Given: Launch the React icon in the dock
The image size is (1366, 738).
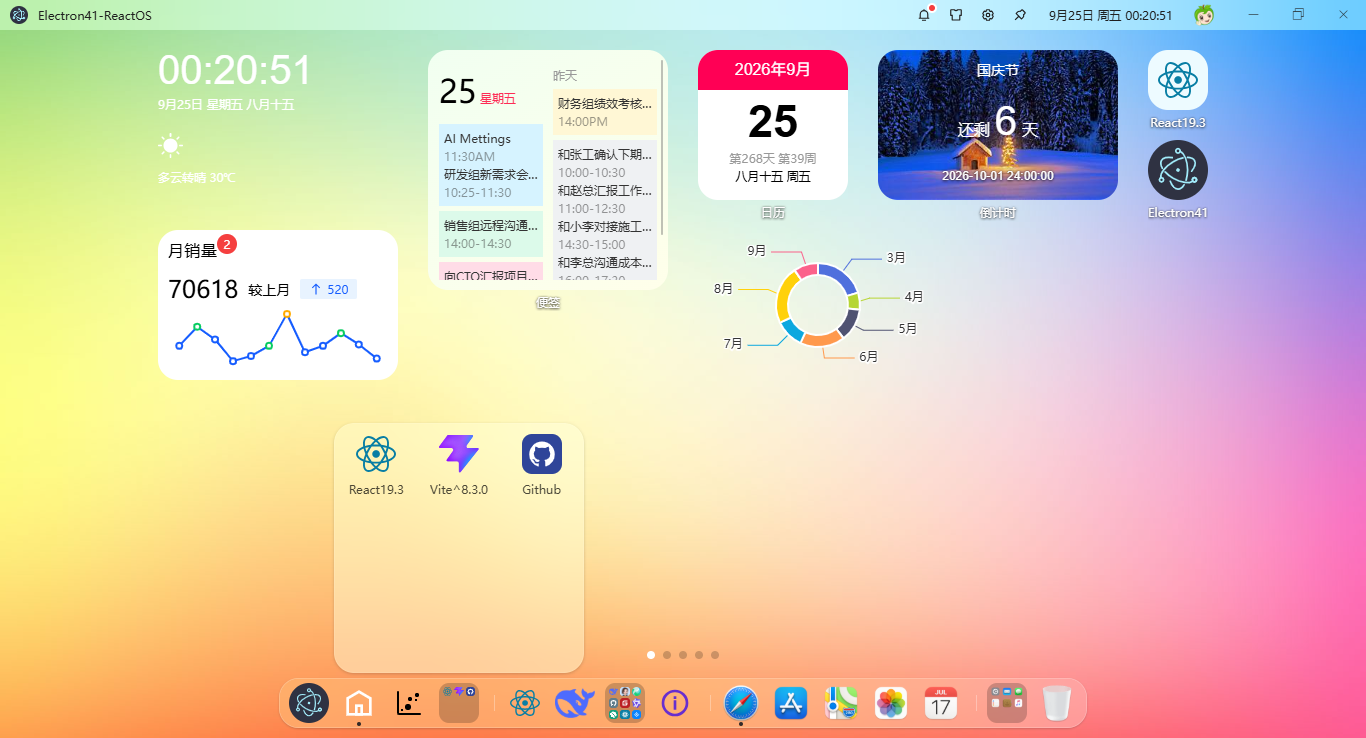Looking at the screenshot, I should [525, 703].
